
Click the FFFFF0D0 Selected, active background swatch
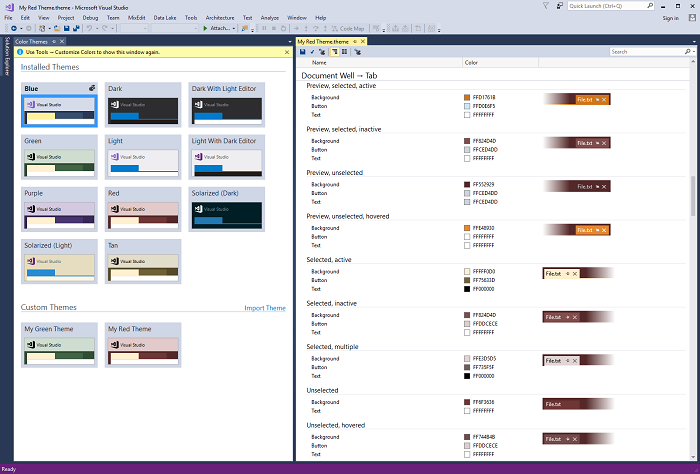pyautogui.click(x=467, y=271)
